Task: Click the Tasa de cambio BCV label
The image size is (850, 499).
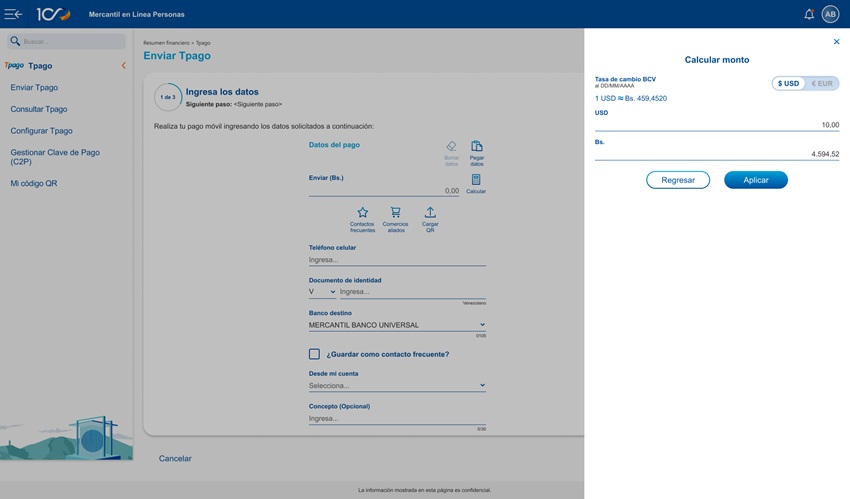Action: tap(625, 79)
